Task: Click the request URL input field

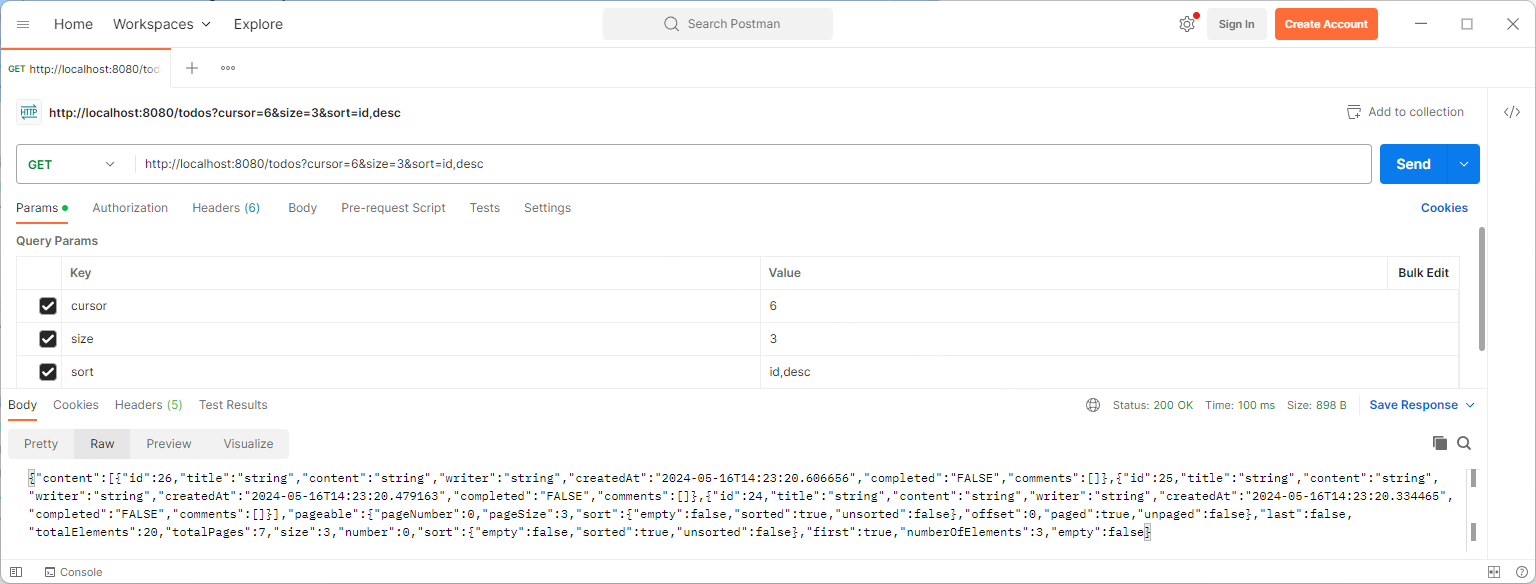Action: click(x=752, y=164)
